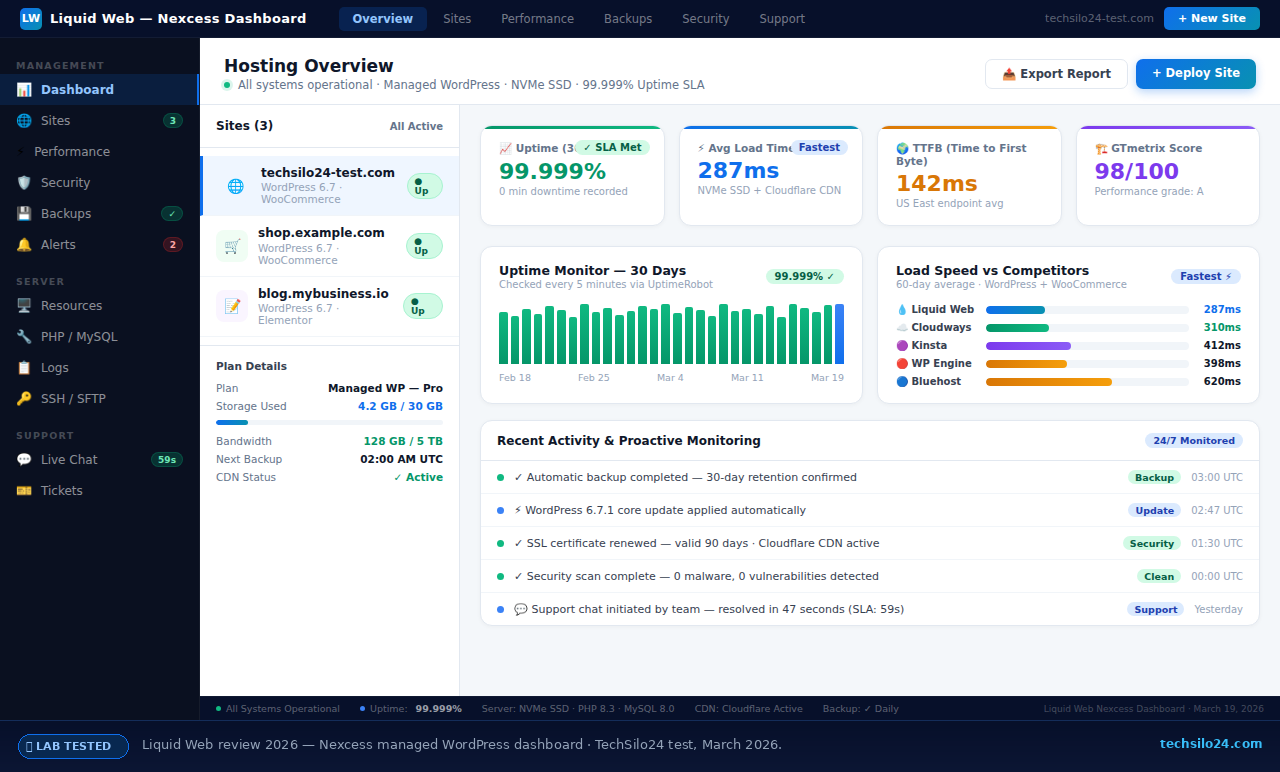
Task: Open PHP / MySQL using the wrench icon
Action: click(x=24, y=336)
